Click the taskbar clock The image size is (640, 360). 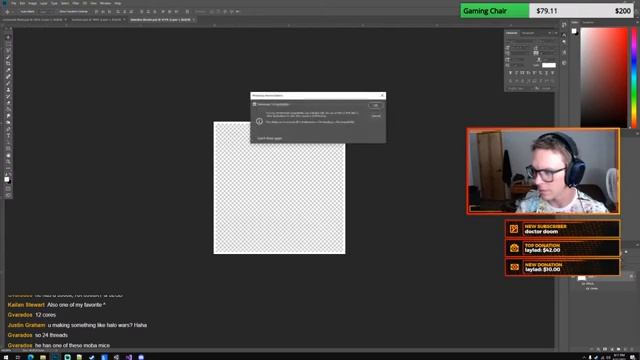click(619, 357)
